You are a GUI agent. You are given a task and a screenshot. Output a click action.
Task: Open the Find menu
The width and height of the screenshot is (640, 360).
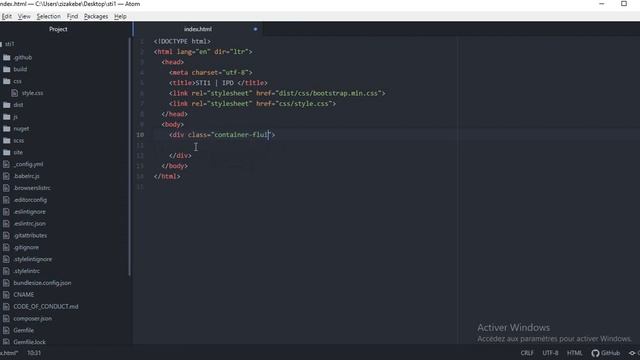pyautogui.click(x=72, y=16)
